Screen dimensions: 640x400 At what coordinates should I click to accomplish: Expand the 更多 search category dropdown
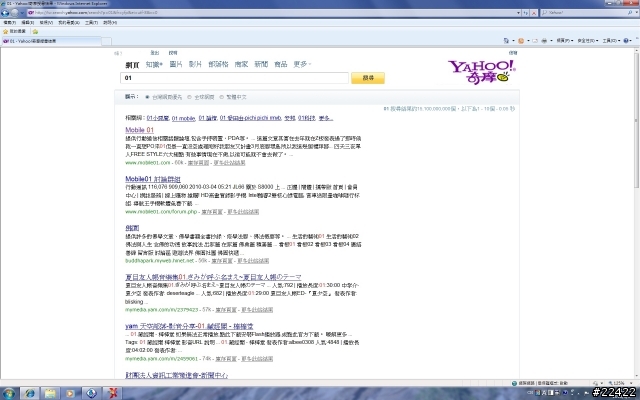pos(302,64)
